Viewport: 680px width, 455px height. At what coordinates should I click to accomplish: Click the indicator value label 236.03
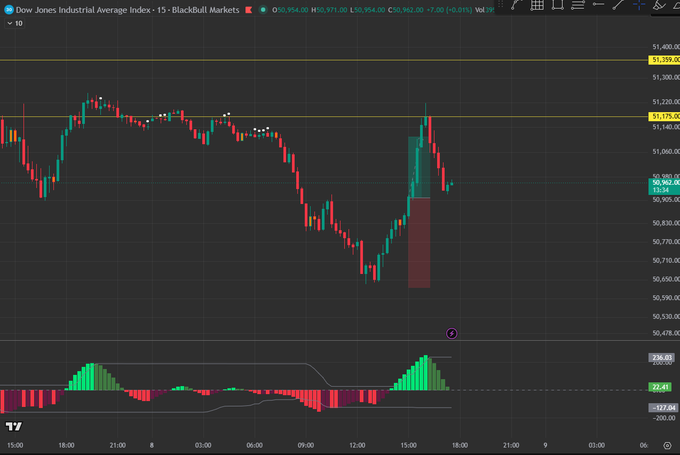pyautogui.click(x=662, y=358)
